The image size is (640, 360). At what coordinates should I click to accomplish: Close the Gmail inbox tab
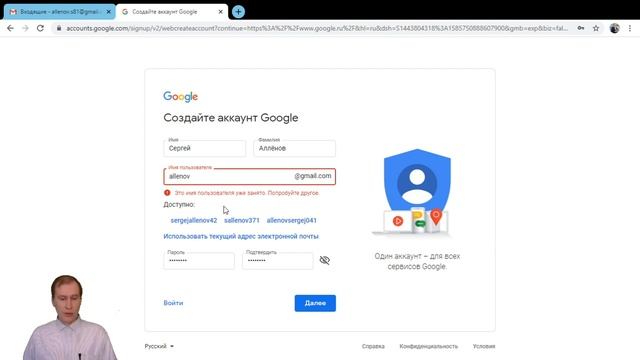(109, 12)
